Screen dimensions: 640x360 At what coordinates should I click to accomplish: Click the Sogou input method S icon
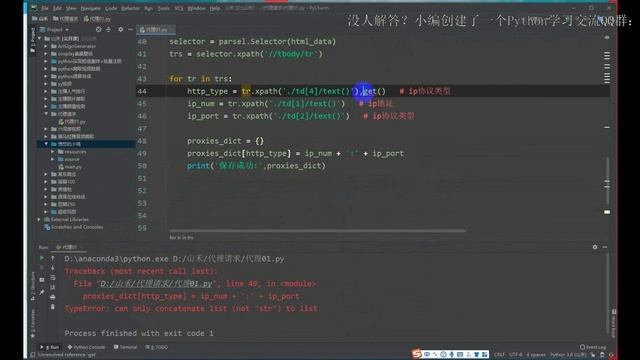coord(416,354)
